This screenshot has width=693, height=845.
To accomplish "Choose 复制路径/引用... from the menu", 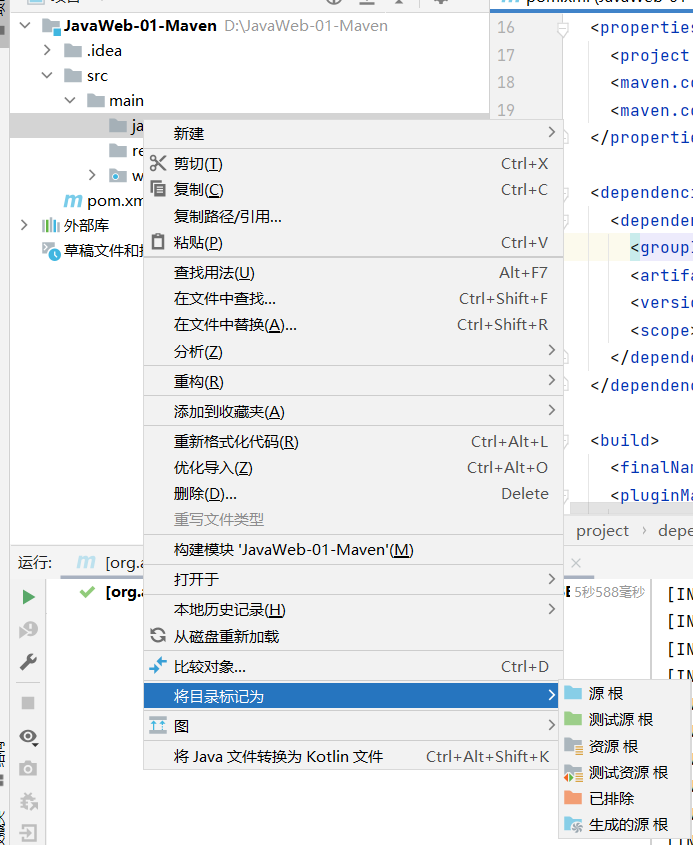I will (x=354, y=216).
